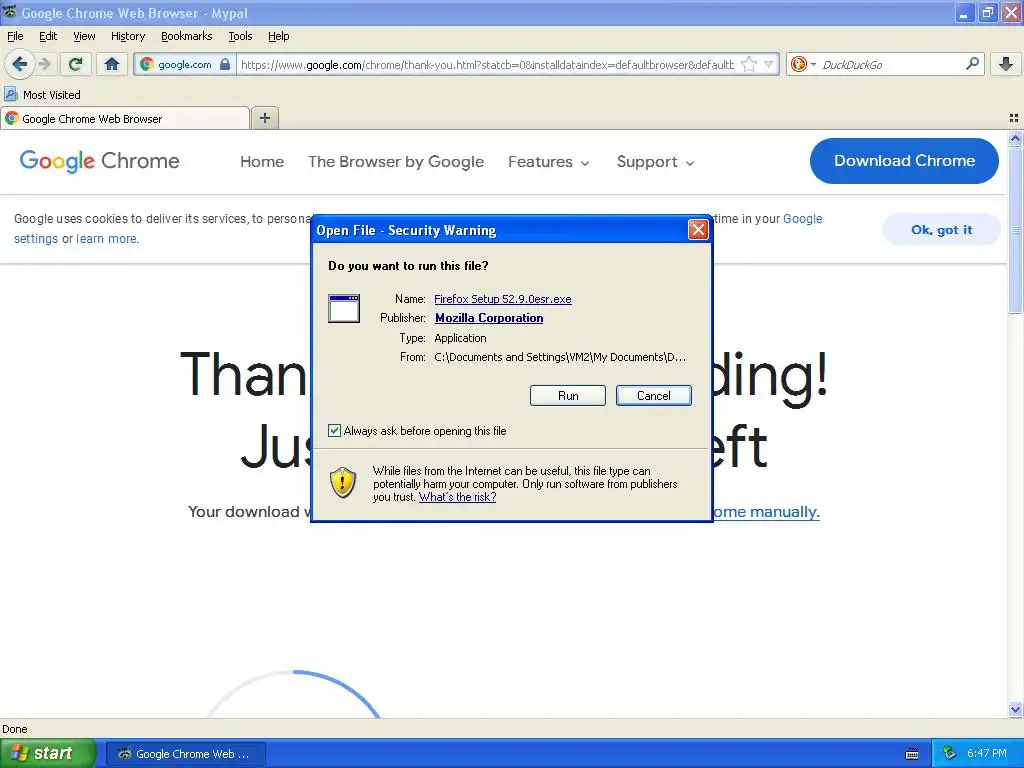This screenshot has height=768, width=1024.
Task: Expand the Features dropdown menu
Action: [x=549, y=161]
